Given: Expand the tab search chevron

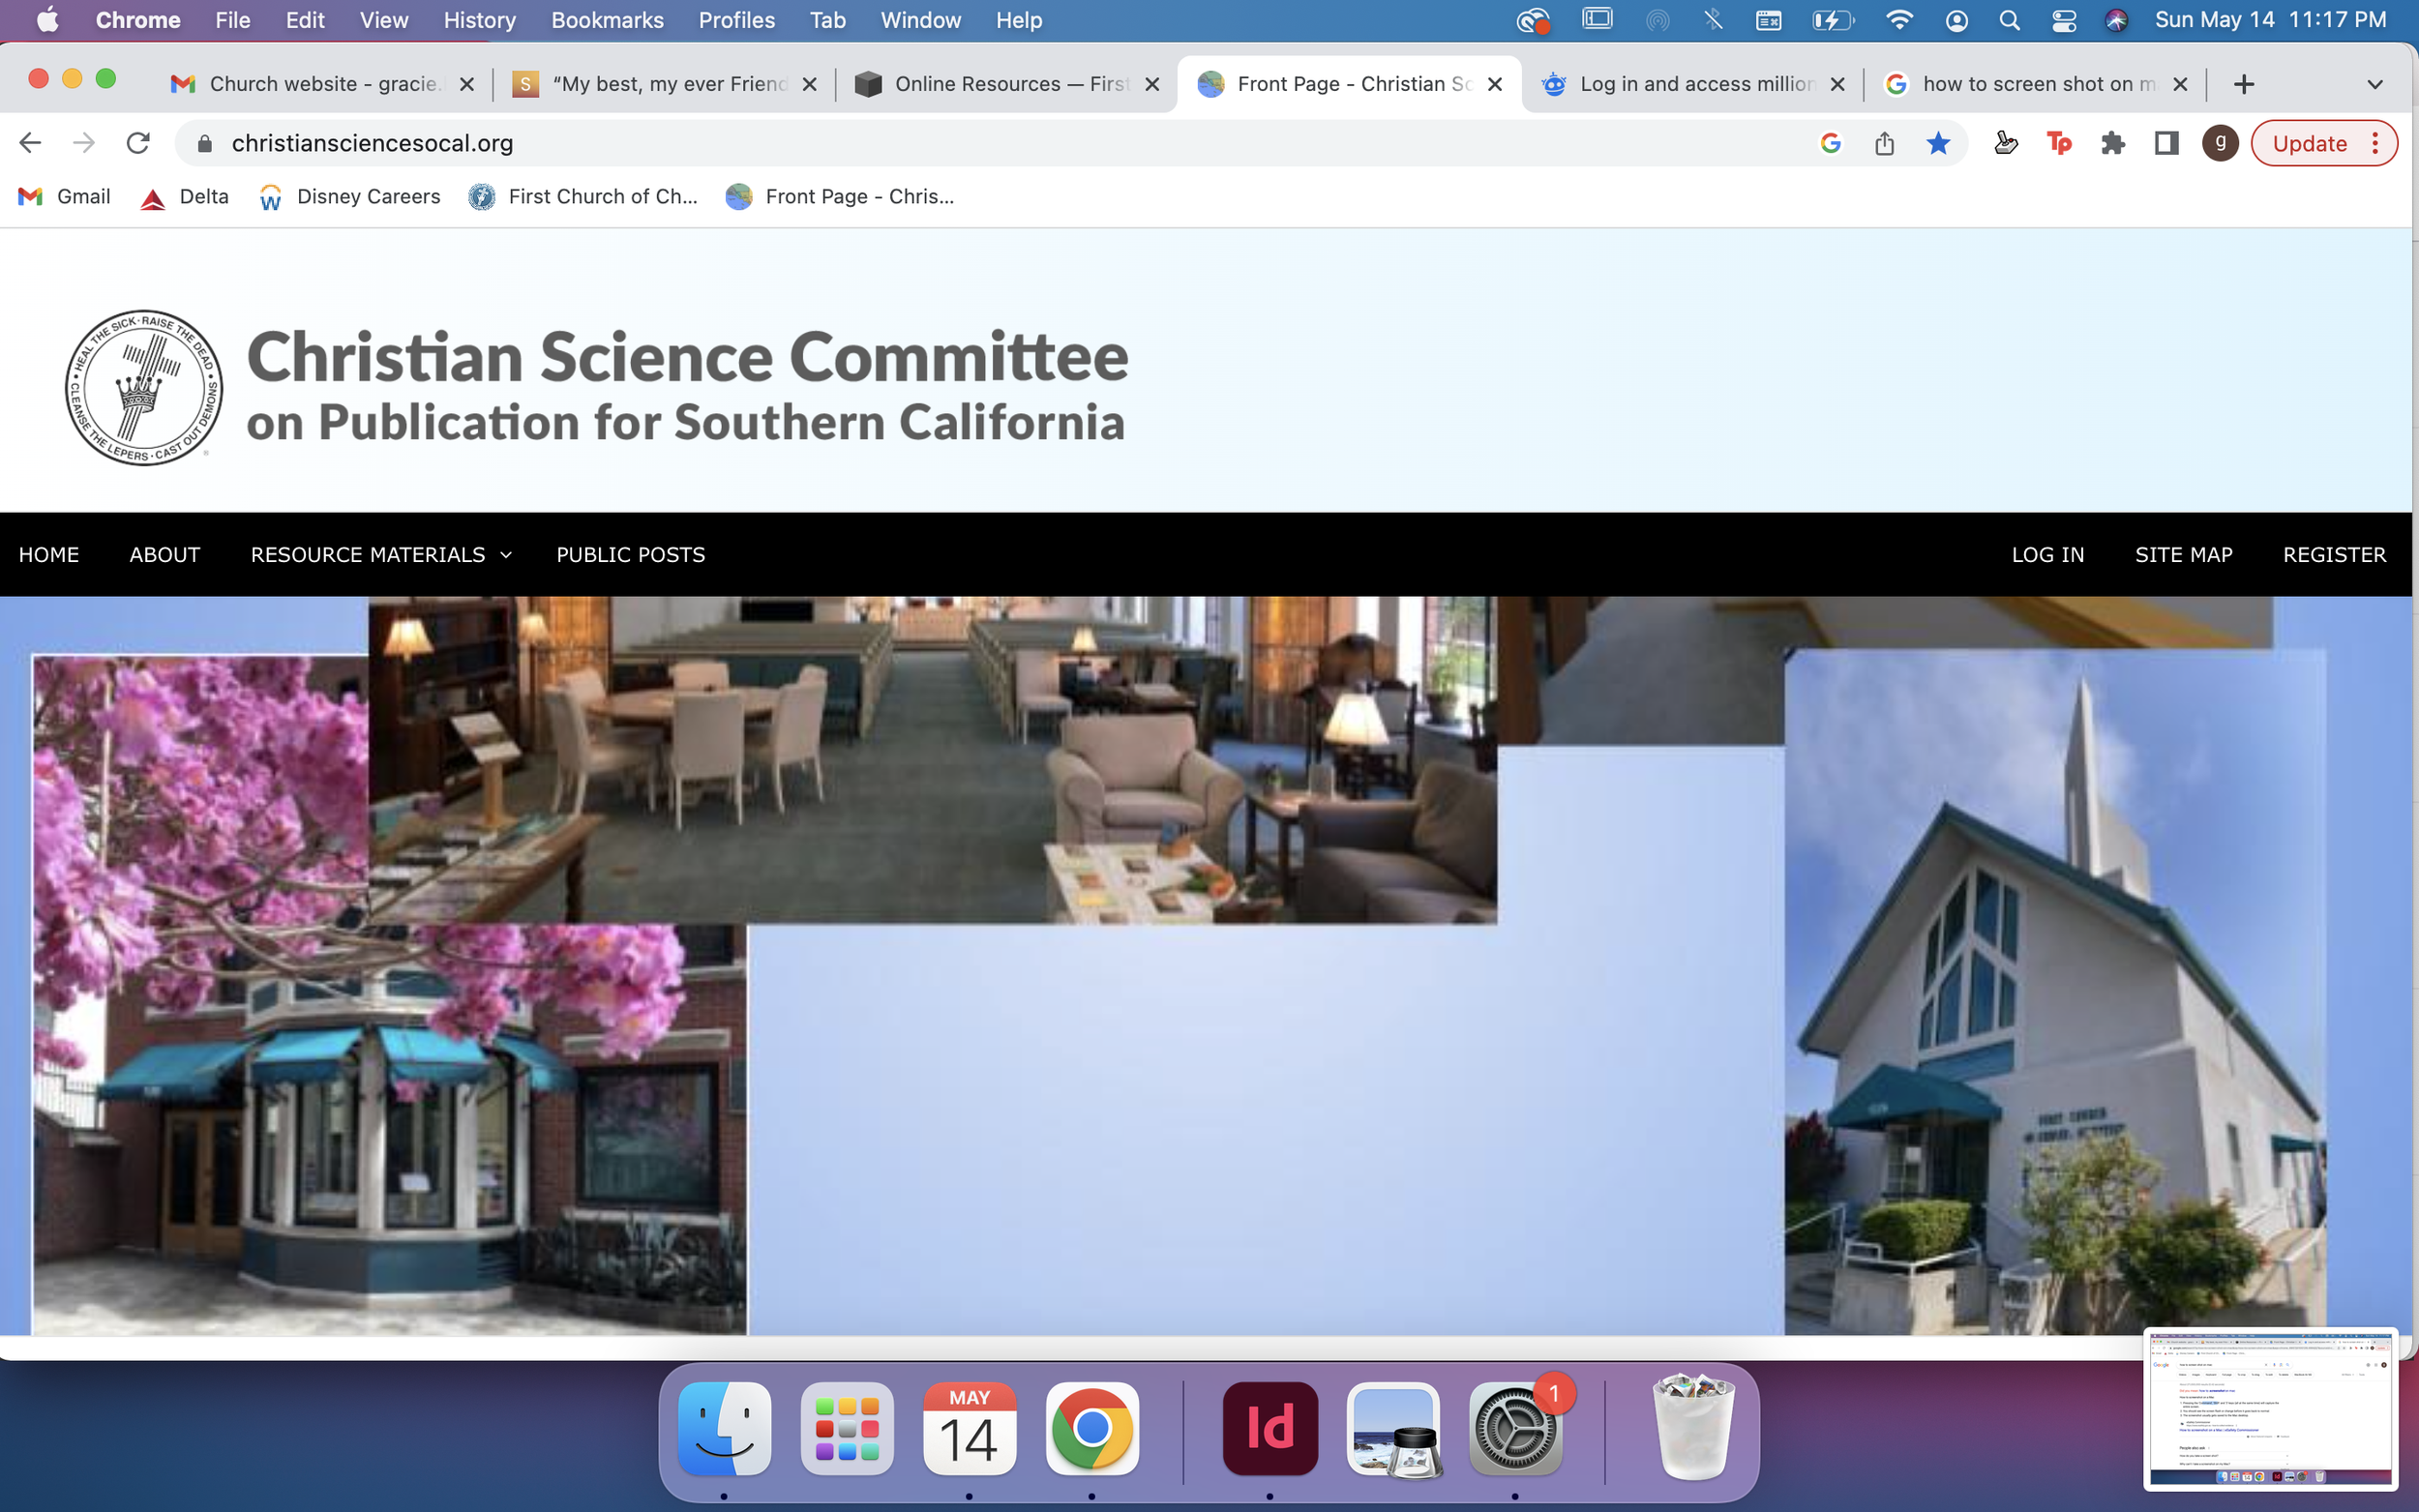Looking at the screenshot, I should pyautogui.click(x=2374, y=84).
